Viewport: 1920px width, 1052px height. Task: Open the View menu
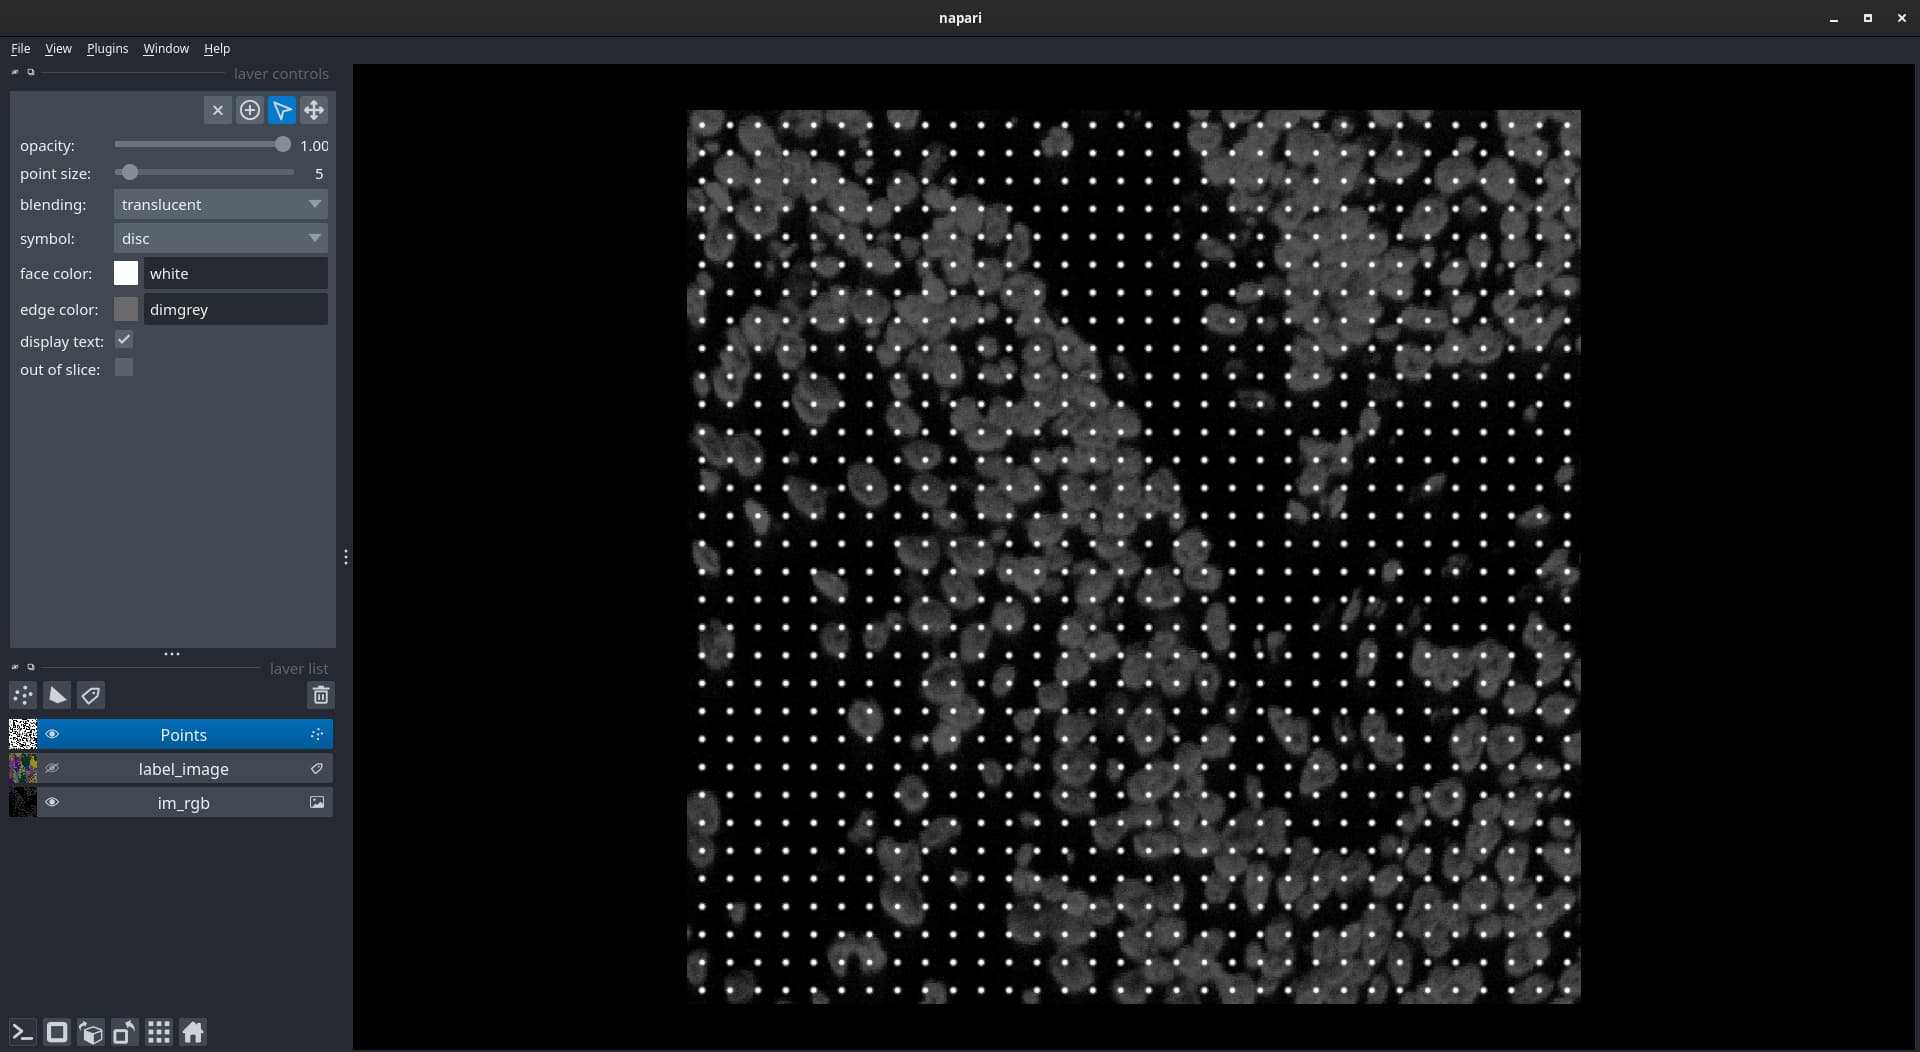point(57,48)
